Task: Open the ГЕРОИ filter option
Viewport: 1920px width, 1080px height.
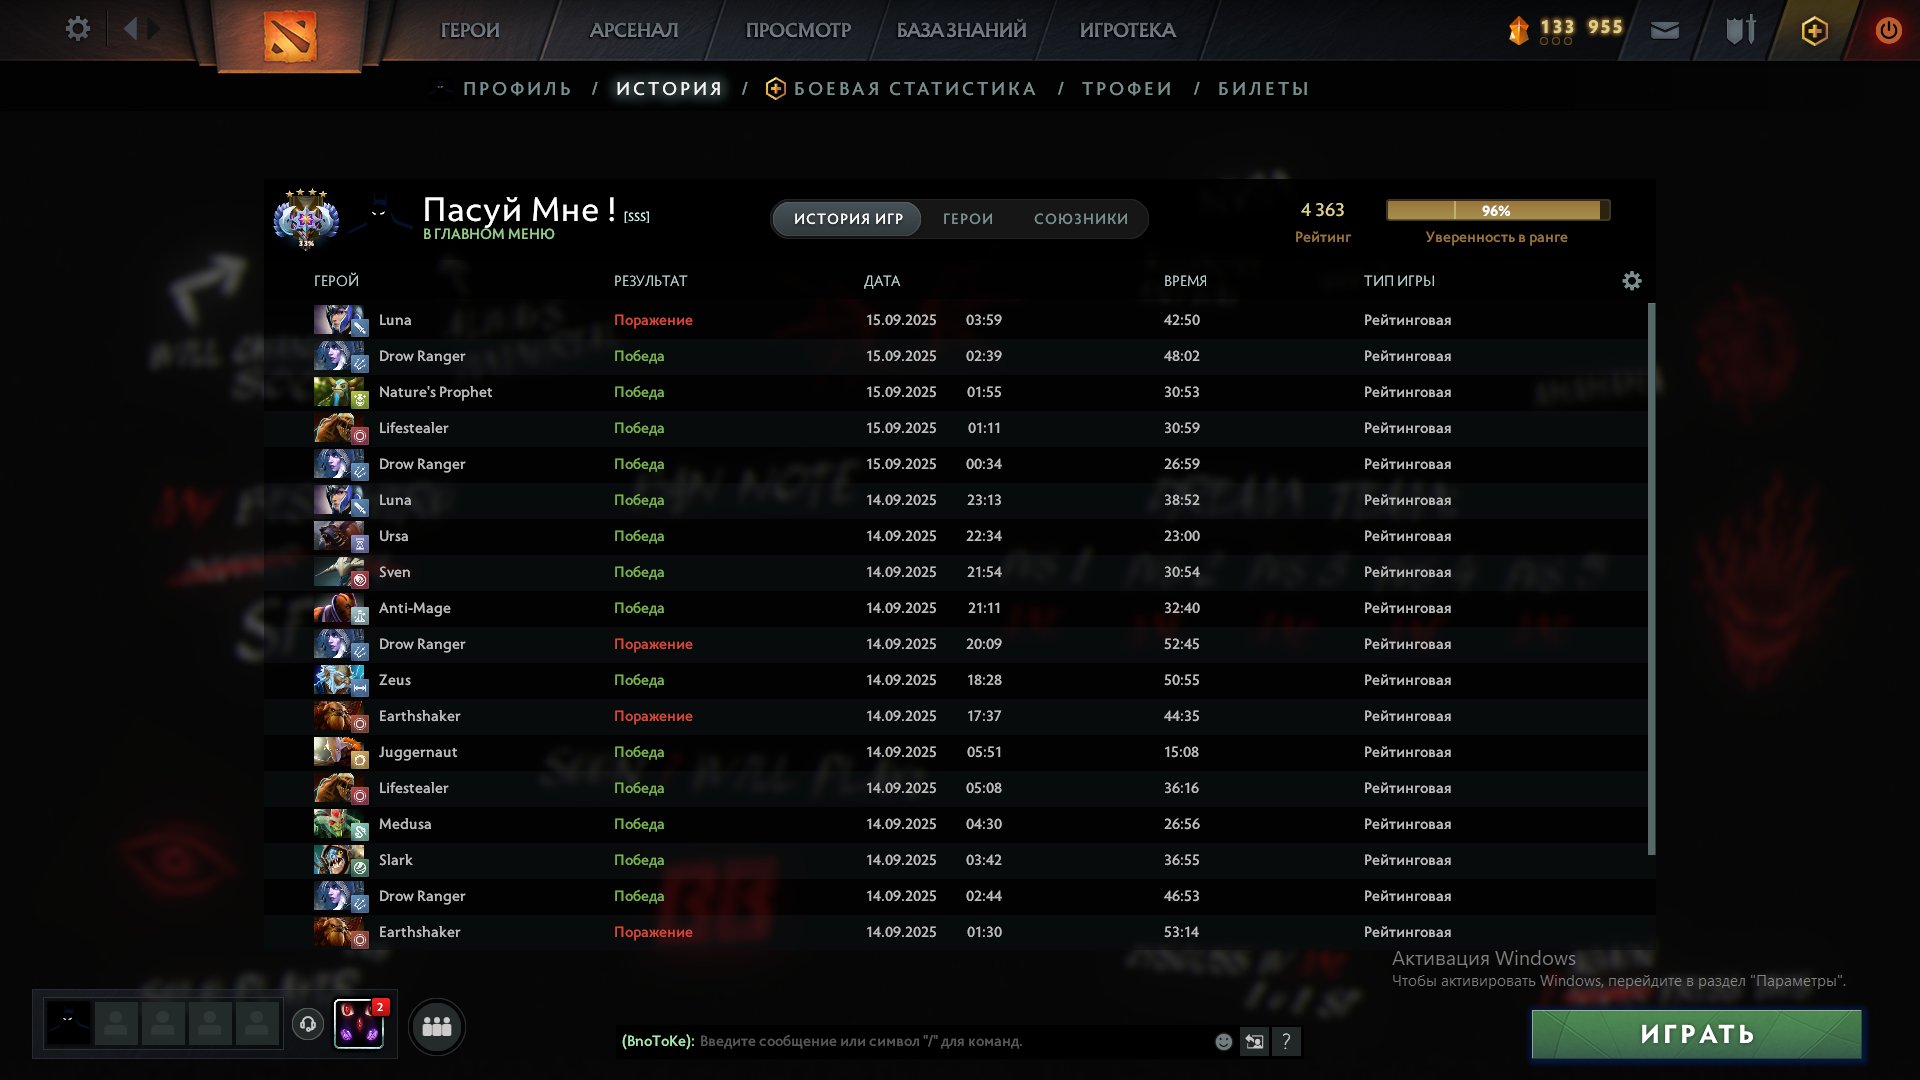Action: click(966, 218)
